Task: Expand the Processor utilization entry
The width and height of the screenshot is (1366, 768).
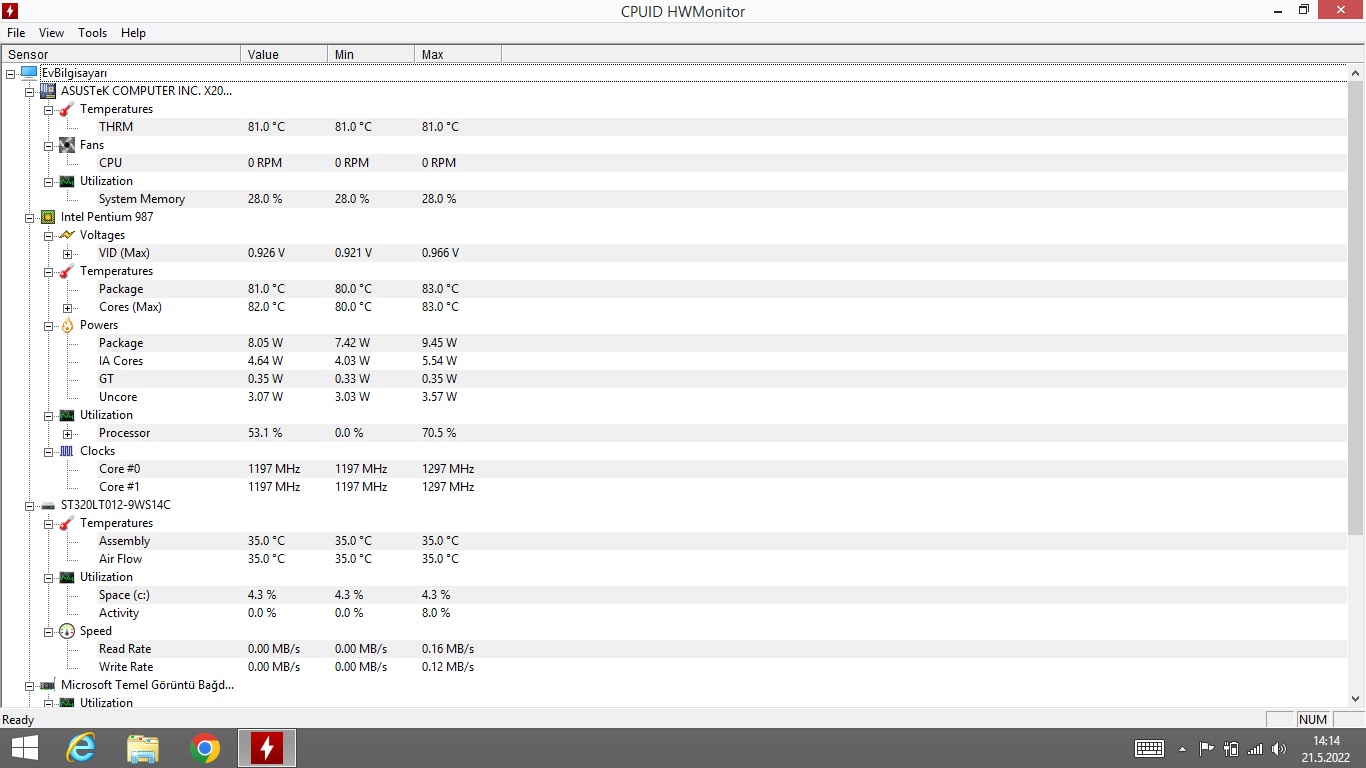Action: coord(68,434)
